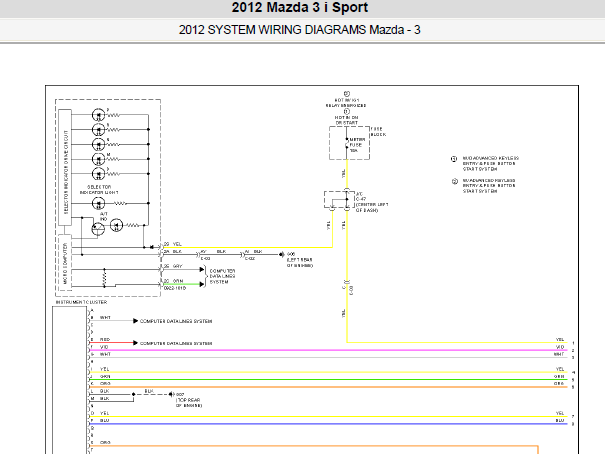Click the arrowhead ending the green GRN wire
This screenshot has height=454, width=605.
pyautogui.click(x=202, y=284)
